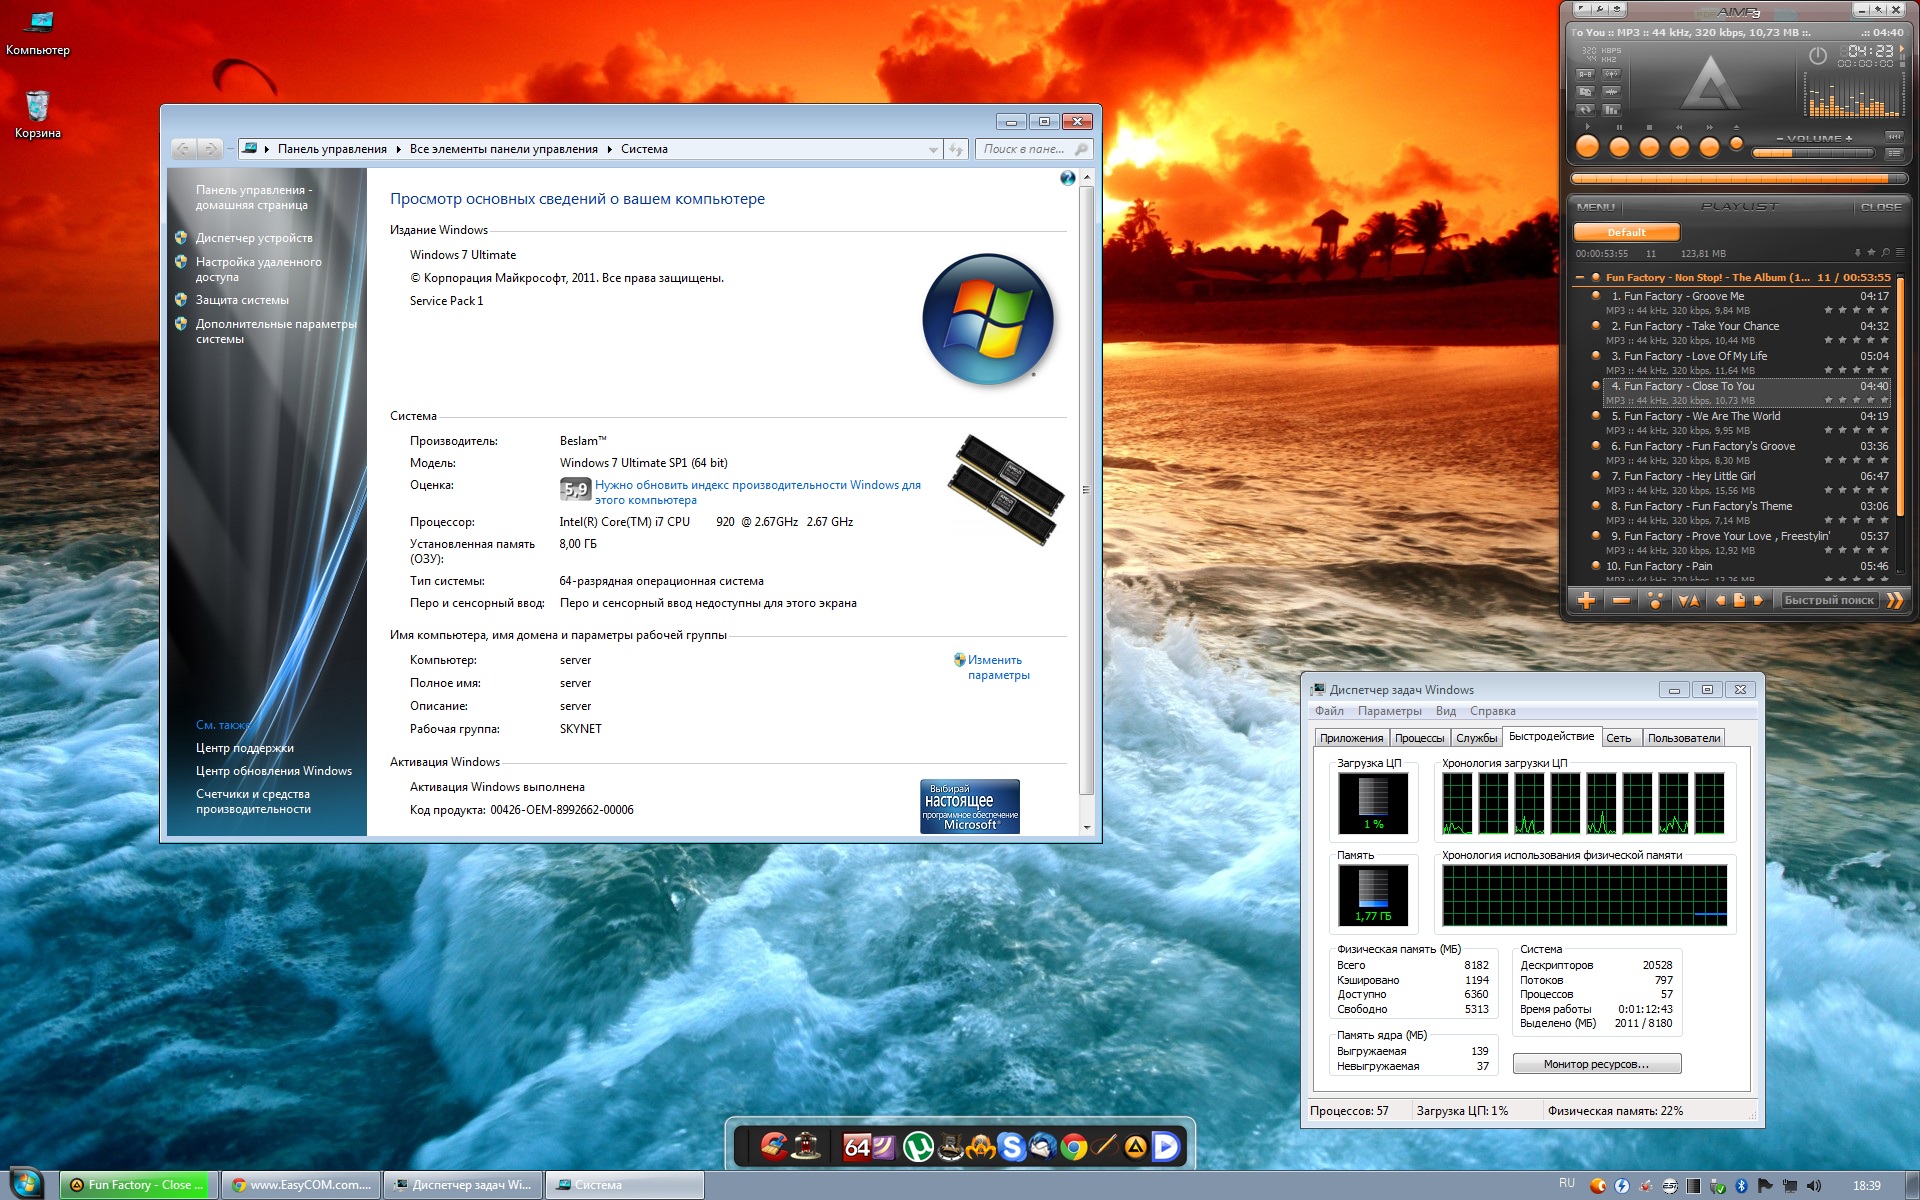Launch CCleaner from the dock
Screen dimensions: 1920x1200
click(x=774, y=1146)
